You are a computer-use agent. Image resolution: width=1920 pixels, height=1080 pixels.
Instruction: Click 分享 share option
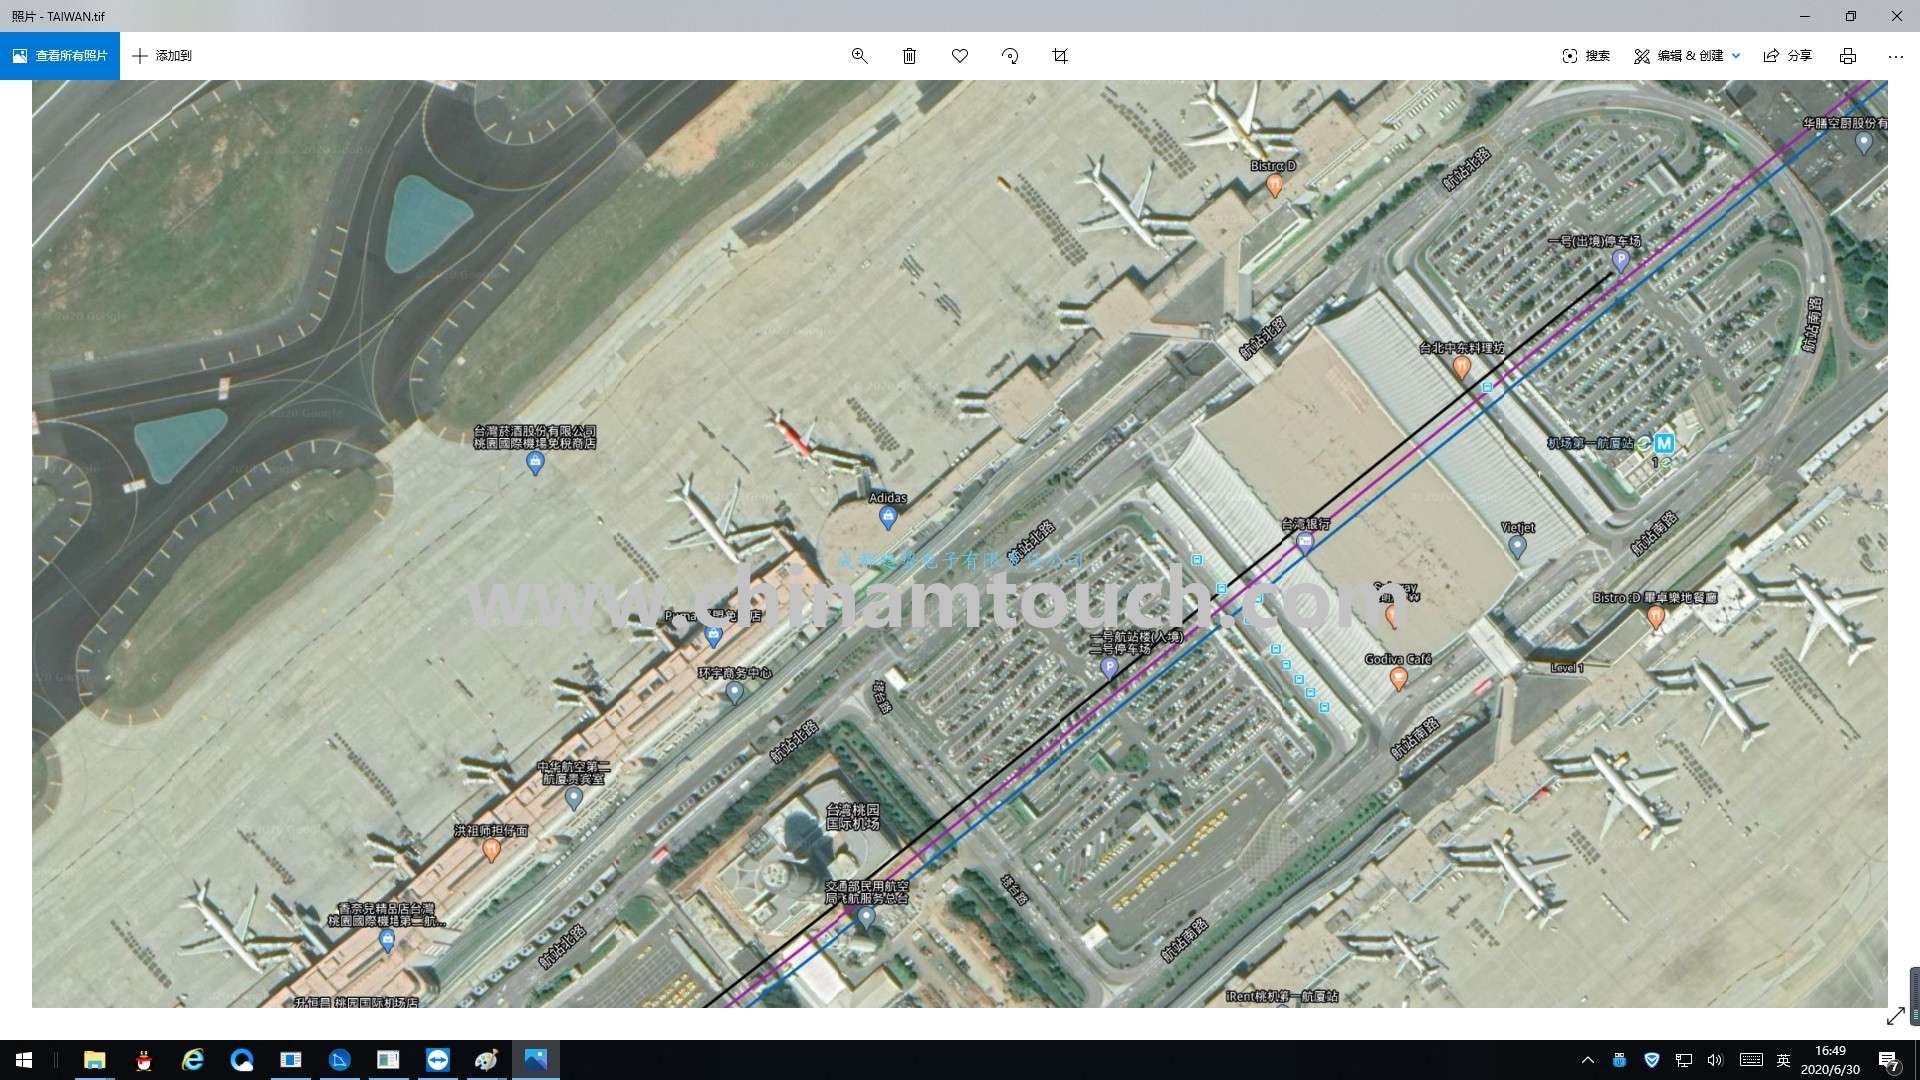(1788, 56)
